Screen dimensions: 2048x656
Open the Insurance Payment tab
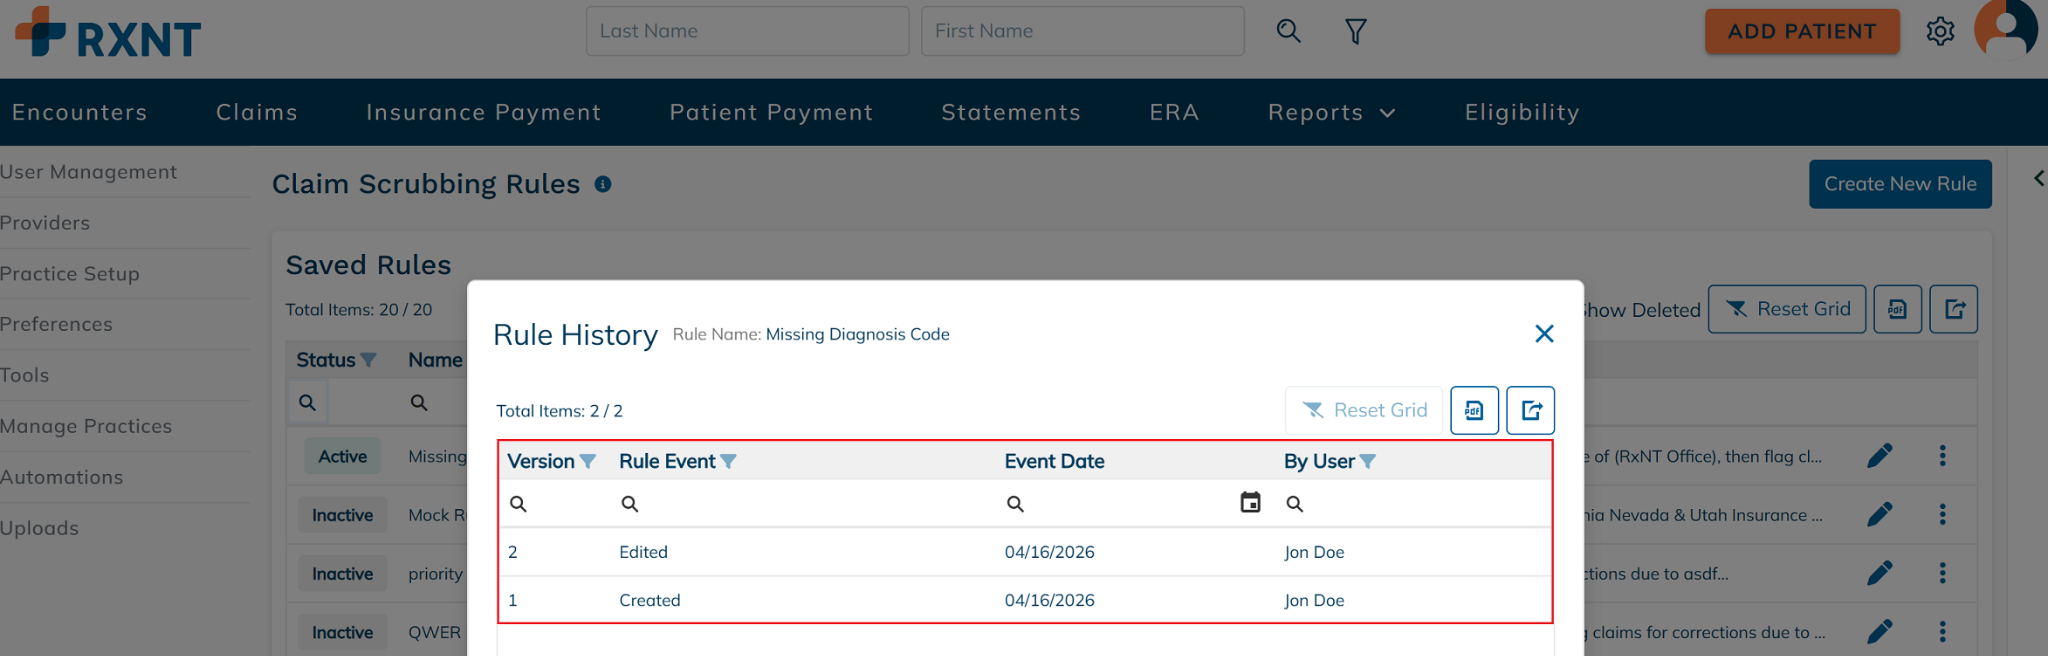[x=483, y=112]
